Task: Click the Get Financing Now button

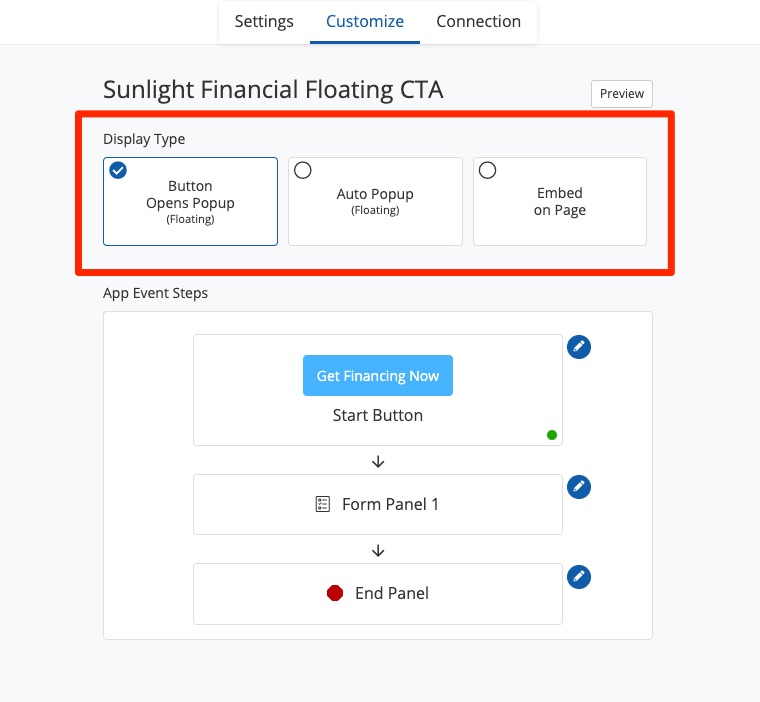Action: (378, 376)
